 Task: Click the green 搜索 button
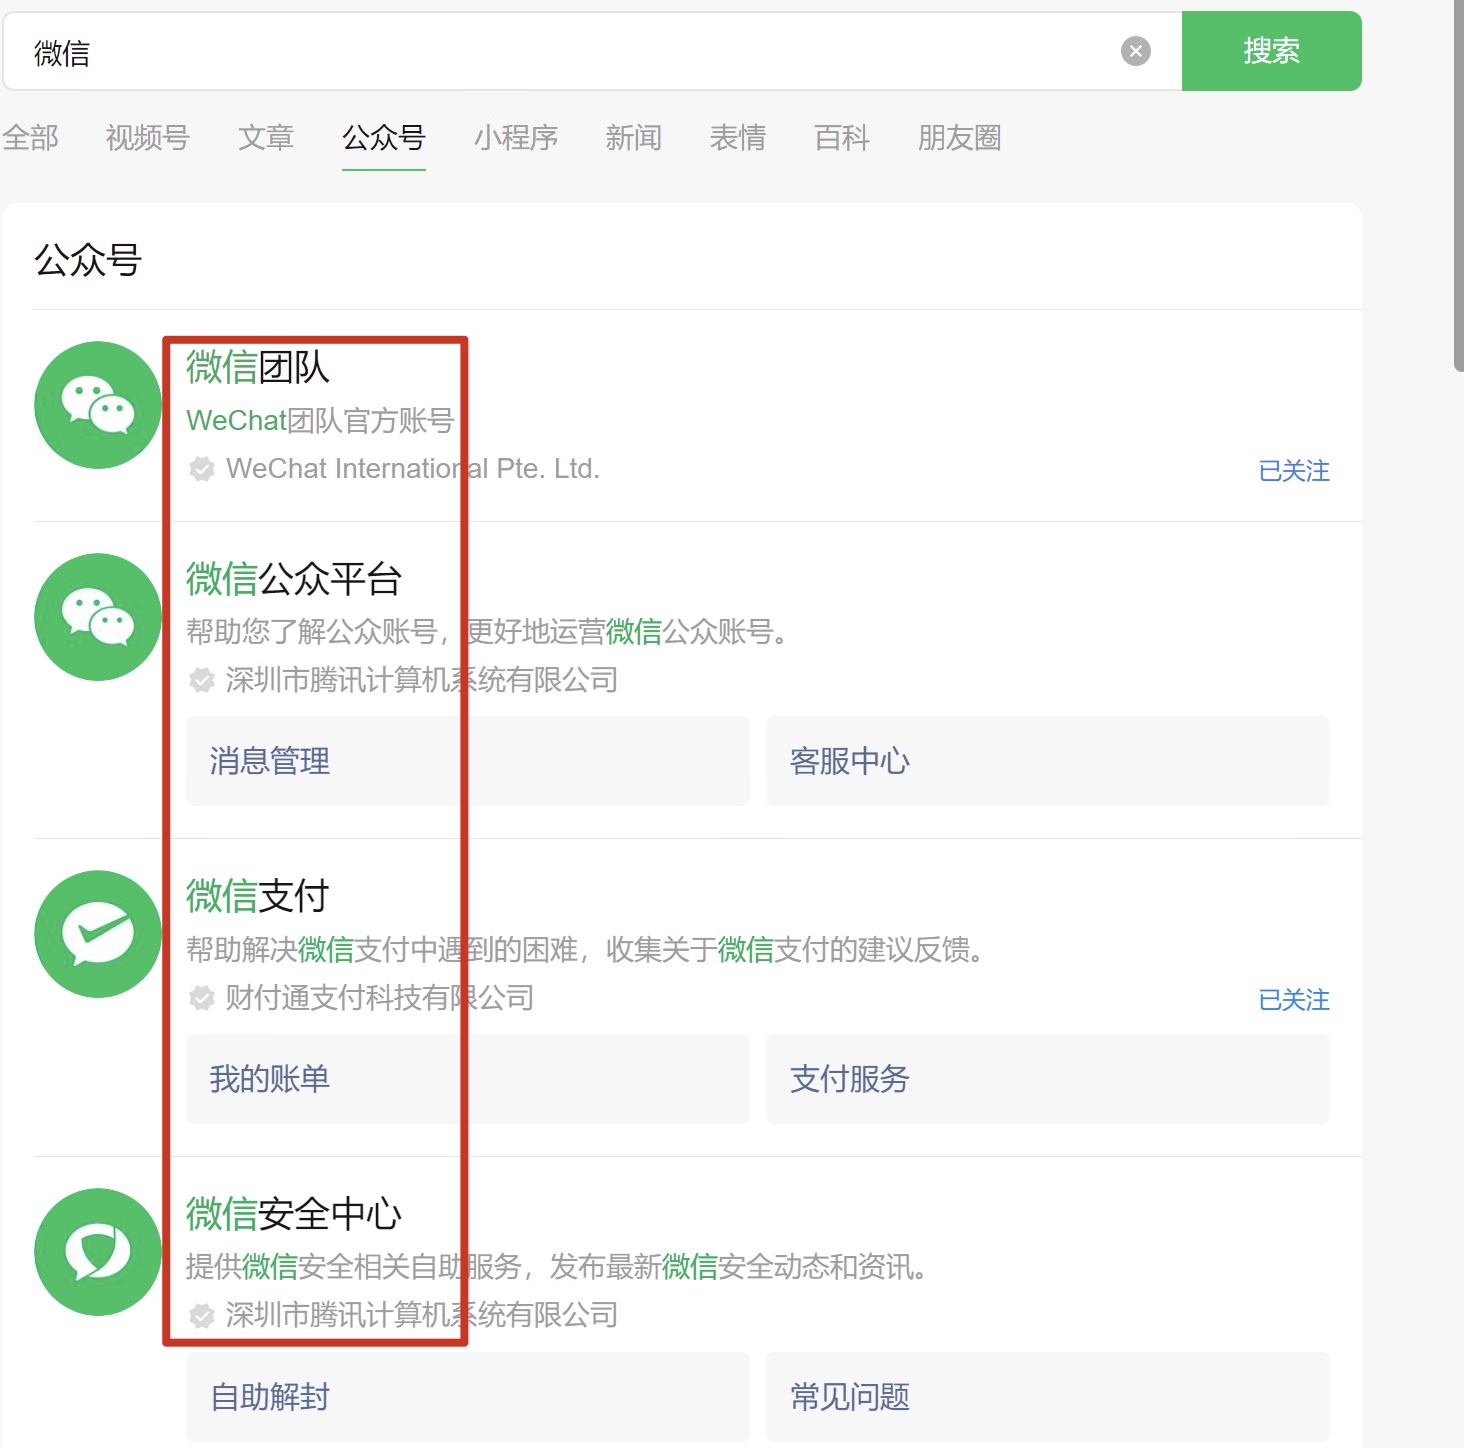point(1271,51)
